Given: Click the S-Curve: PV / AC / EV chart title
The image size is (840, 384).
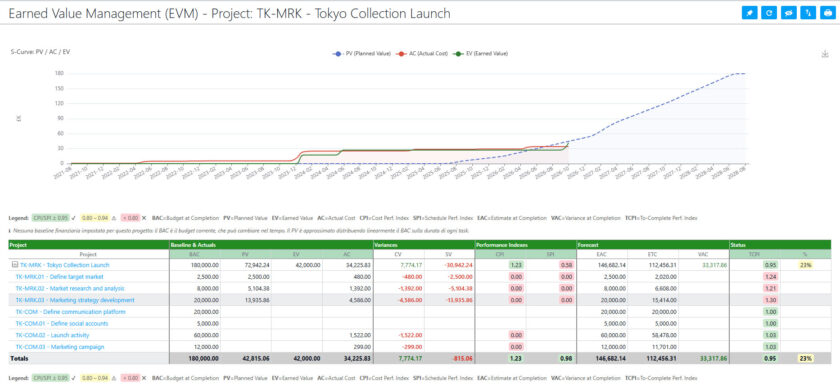Looking at the screenshot, I should point(41,52).
